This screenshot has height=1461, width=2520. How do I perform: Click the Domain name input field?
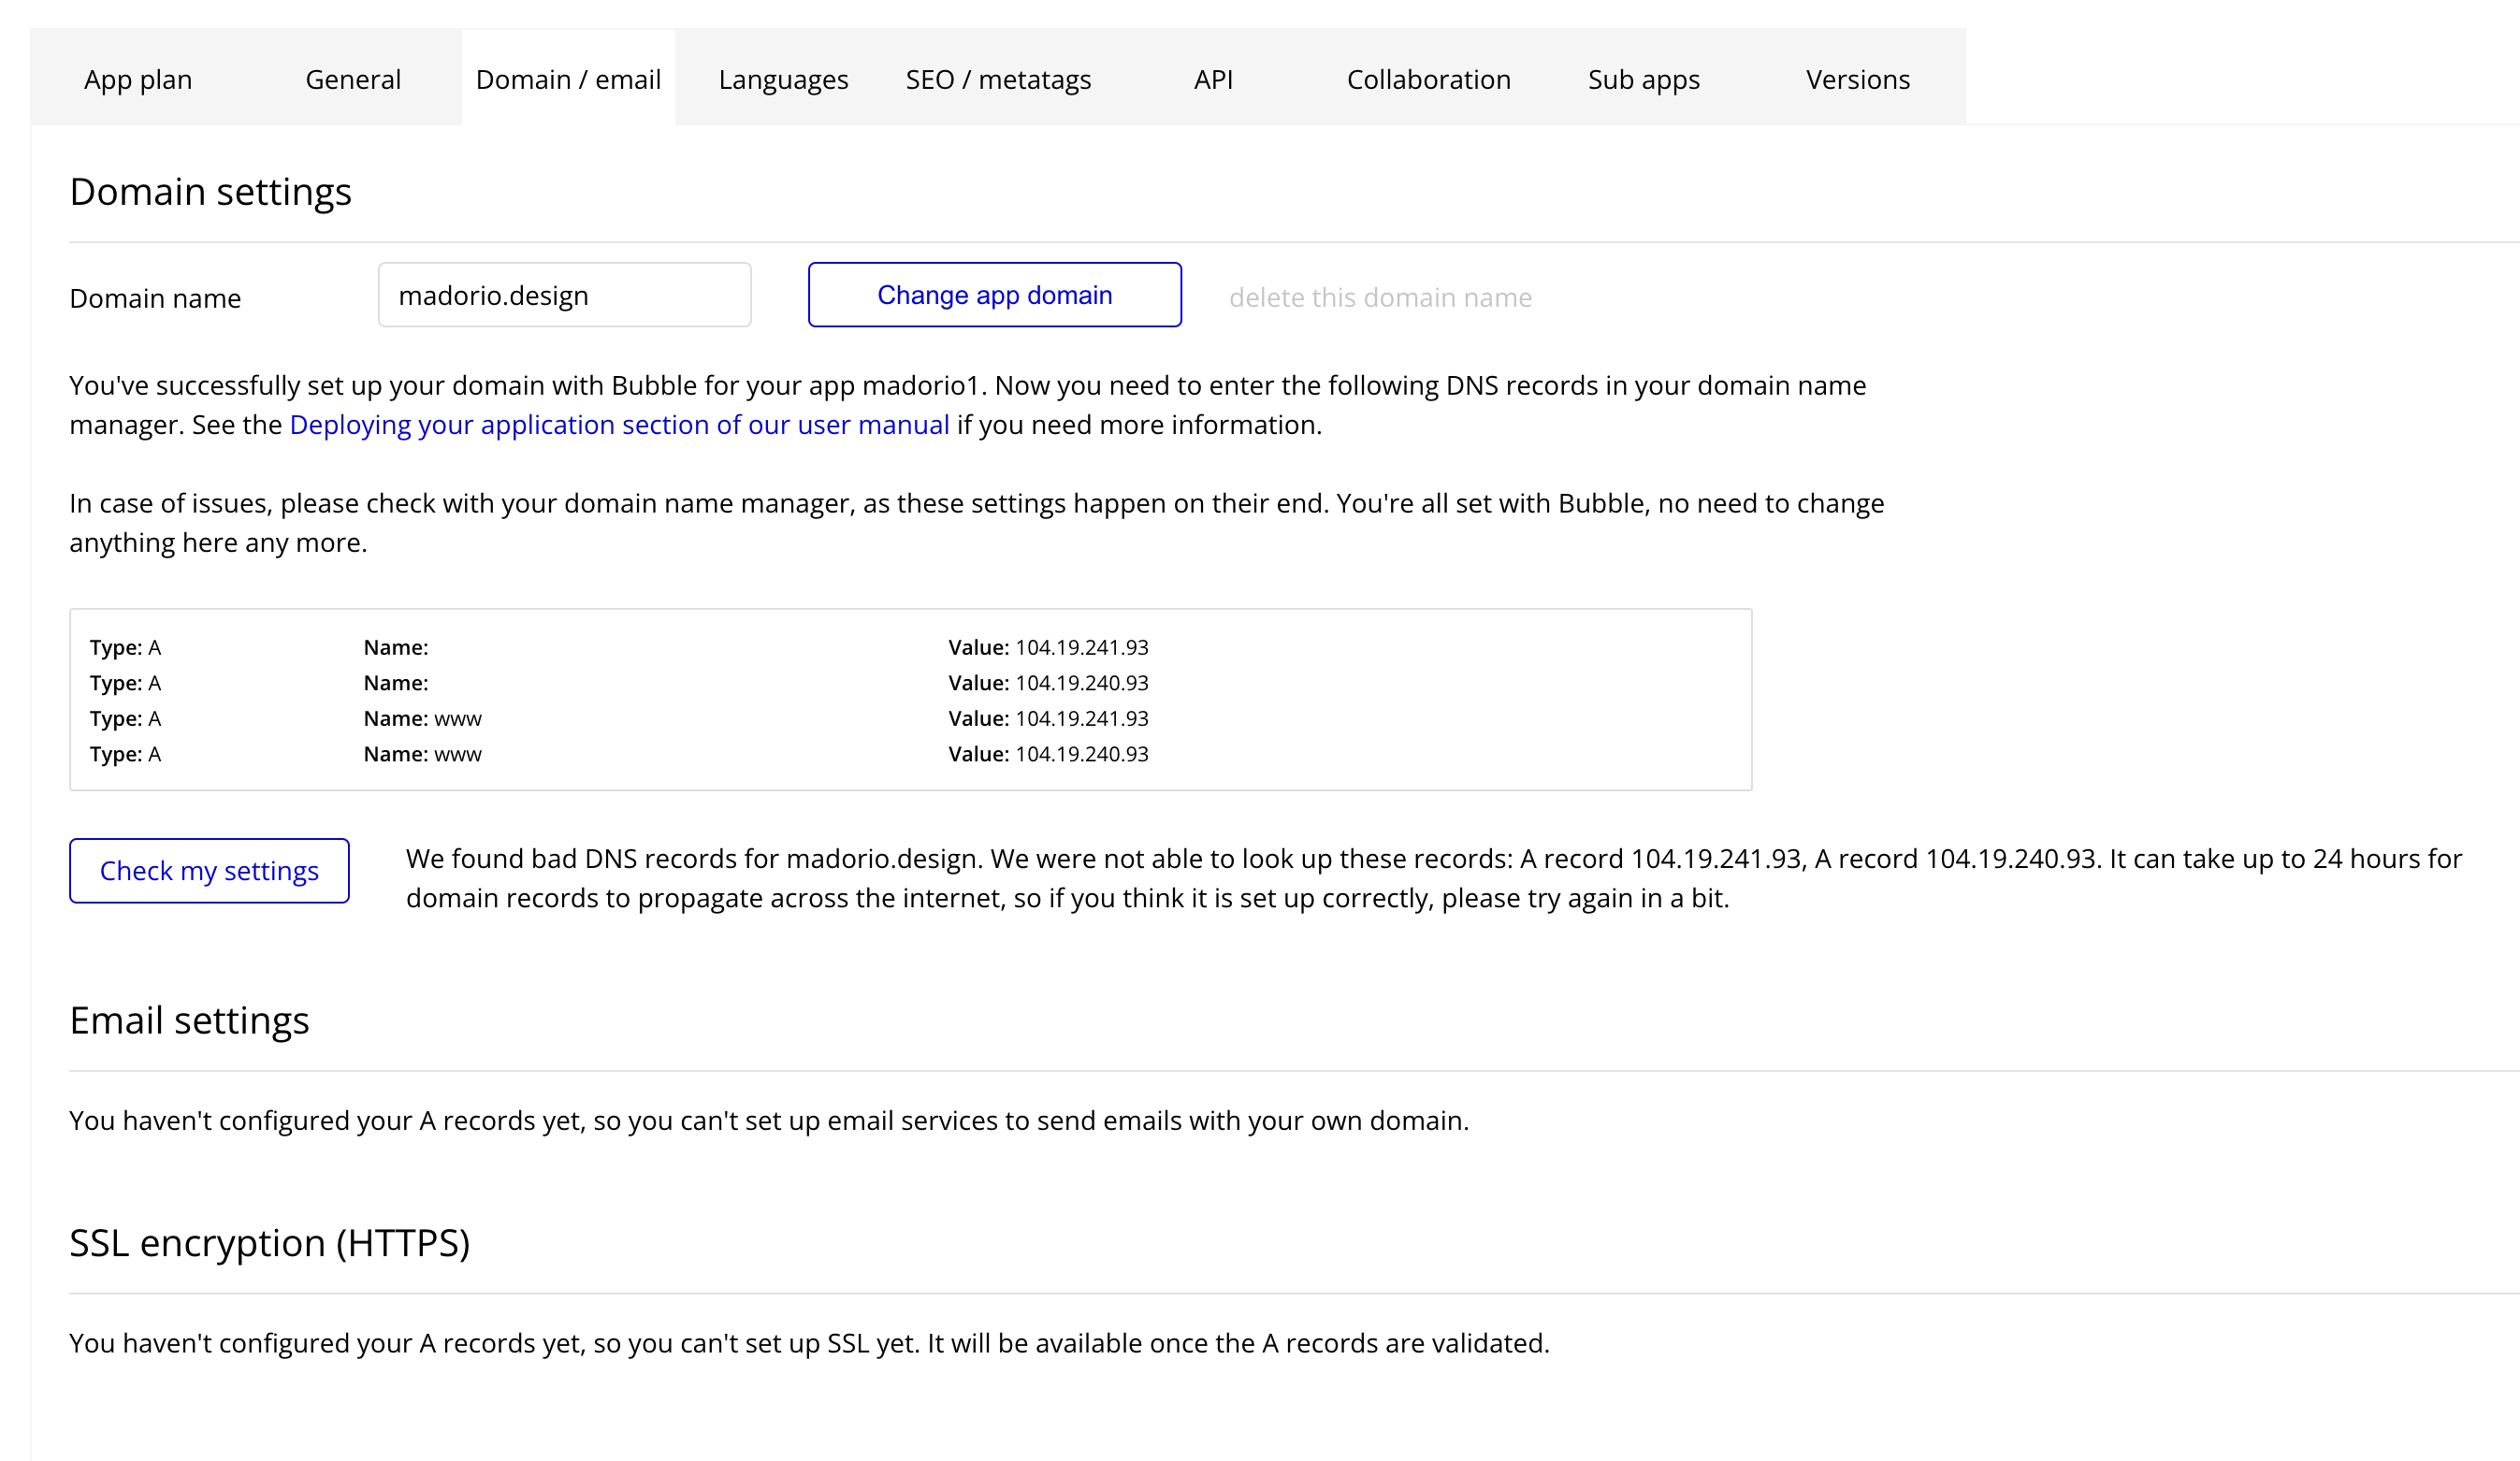point(564,295)
